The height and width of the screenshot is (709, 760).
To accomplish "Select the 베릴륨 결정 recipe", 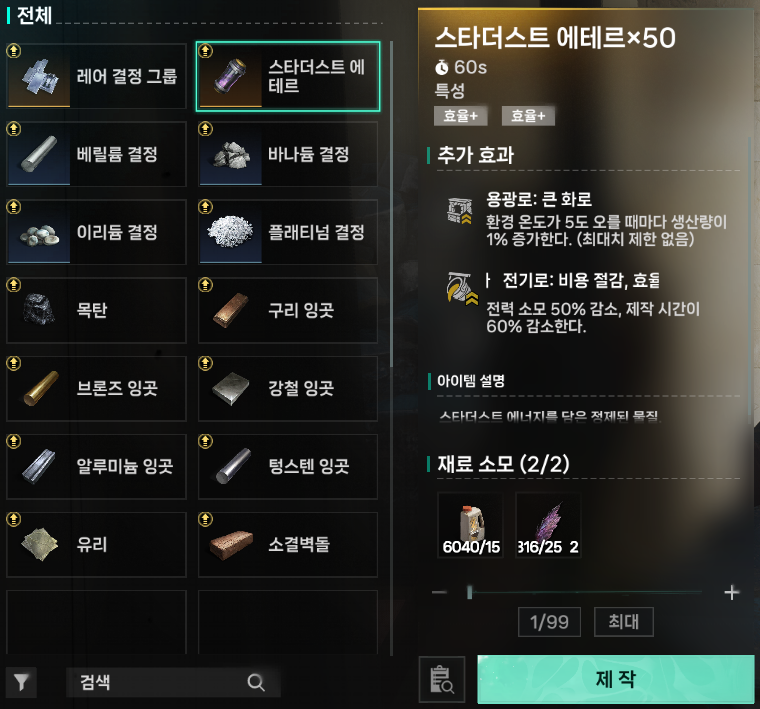I will click(x=96, y=154).
